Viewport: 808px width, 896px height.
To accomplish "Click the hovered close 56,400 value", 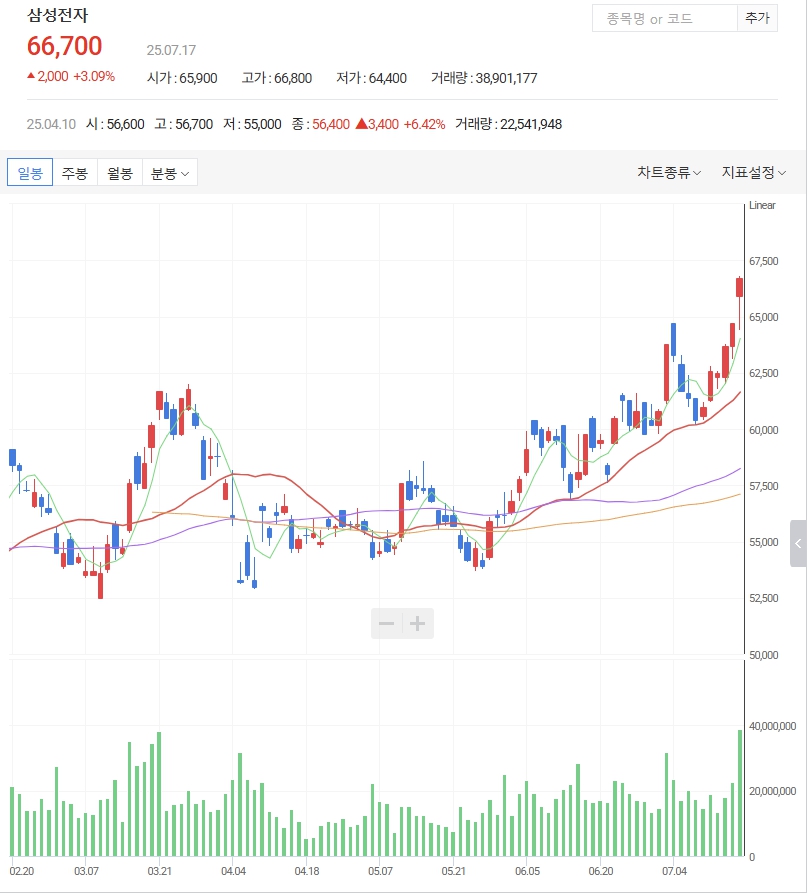I will (x=331, y=124).
